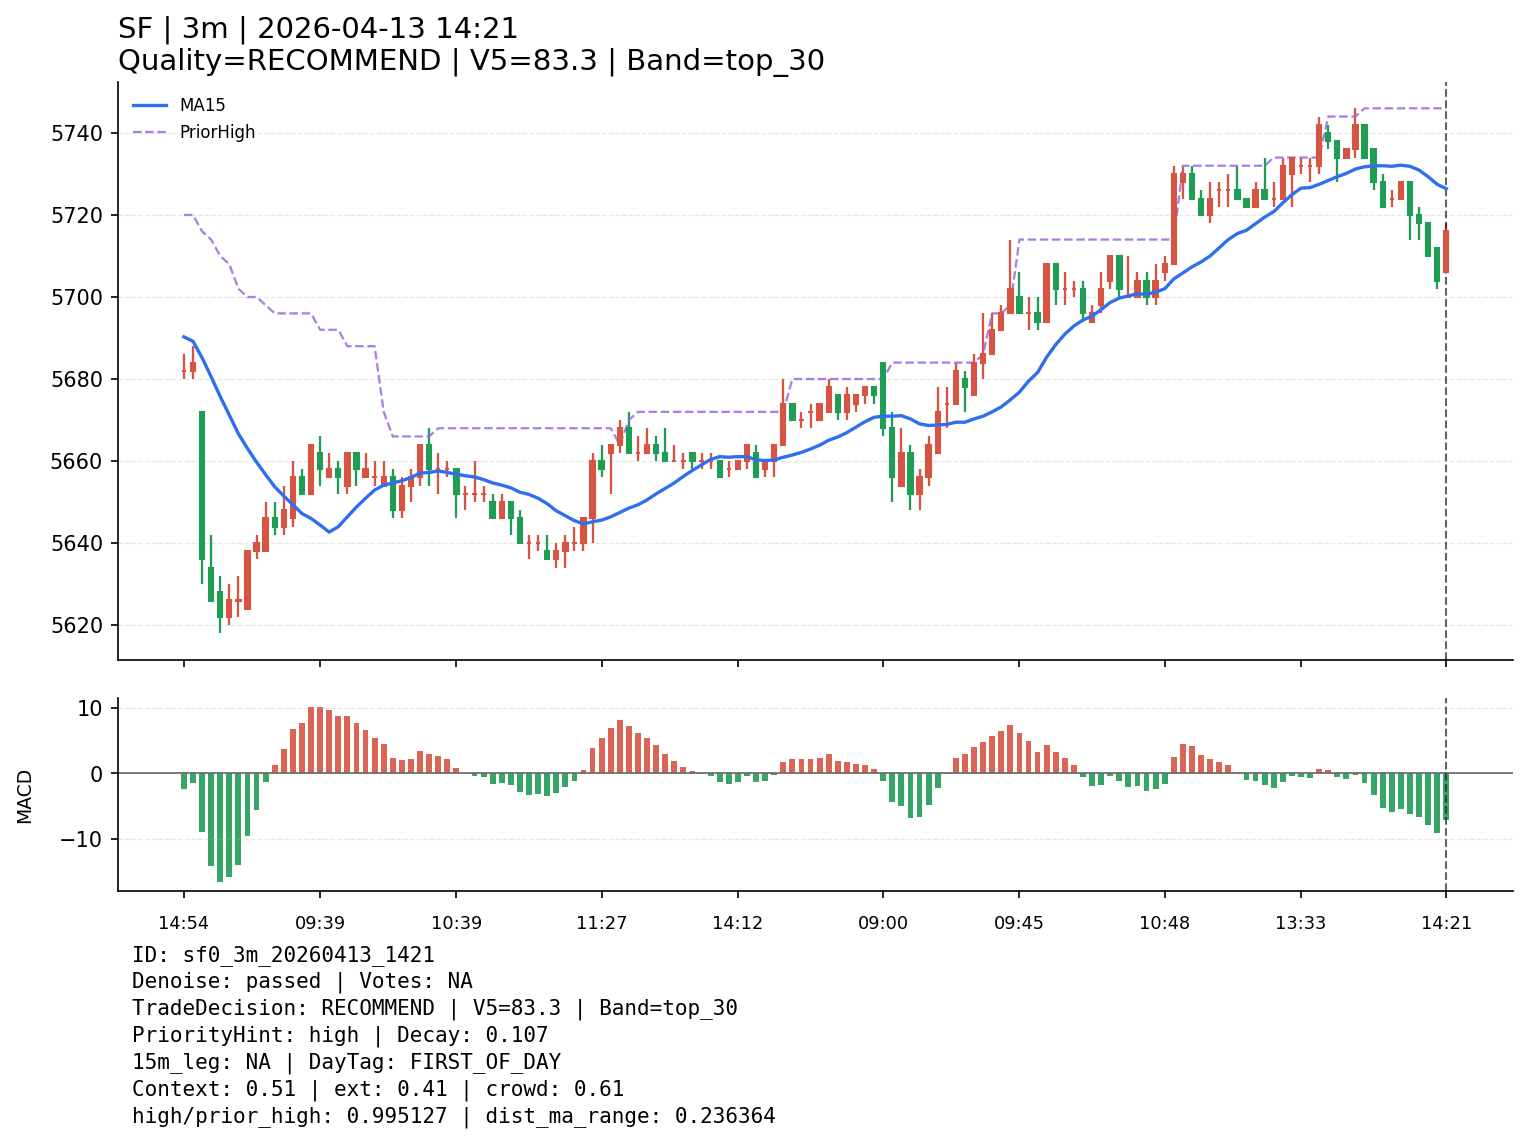Image resolution: width=1527 pixels, height=1143 pixels.
Task: Click the MA15 blue line legend swatch
Action: click(x=150, y=105)
